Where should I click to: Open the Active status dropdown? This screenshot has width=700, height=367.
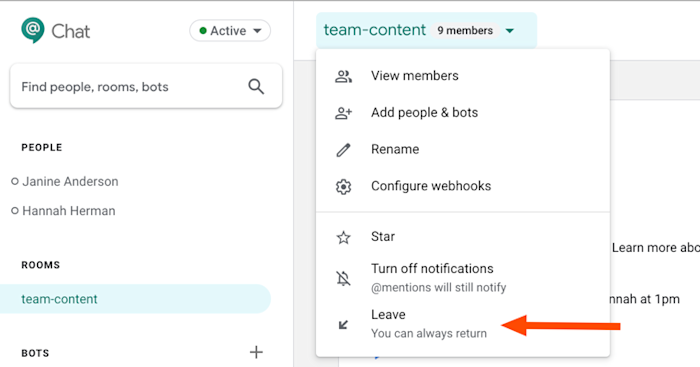[x=230, y=31]
